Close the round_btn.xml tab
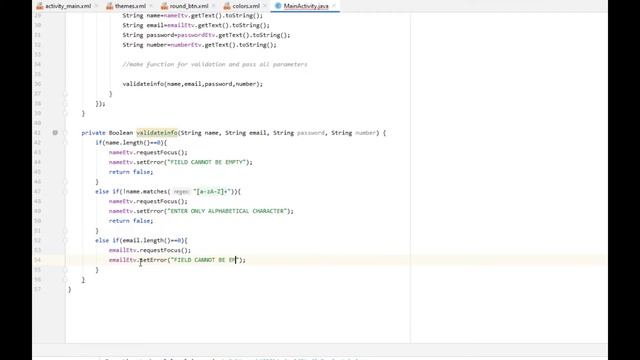 213,6
